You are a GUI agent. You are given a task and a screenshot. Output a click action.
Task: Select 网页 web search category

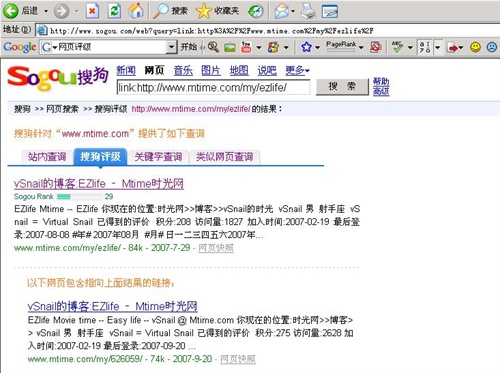pos(154,70)
